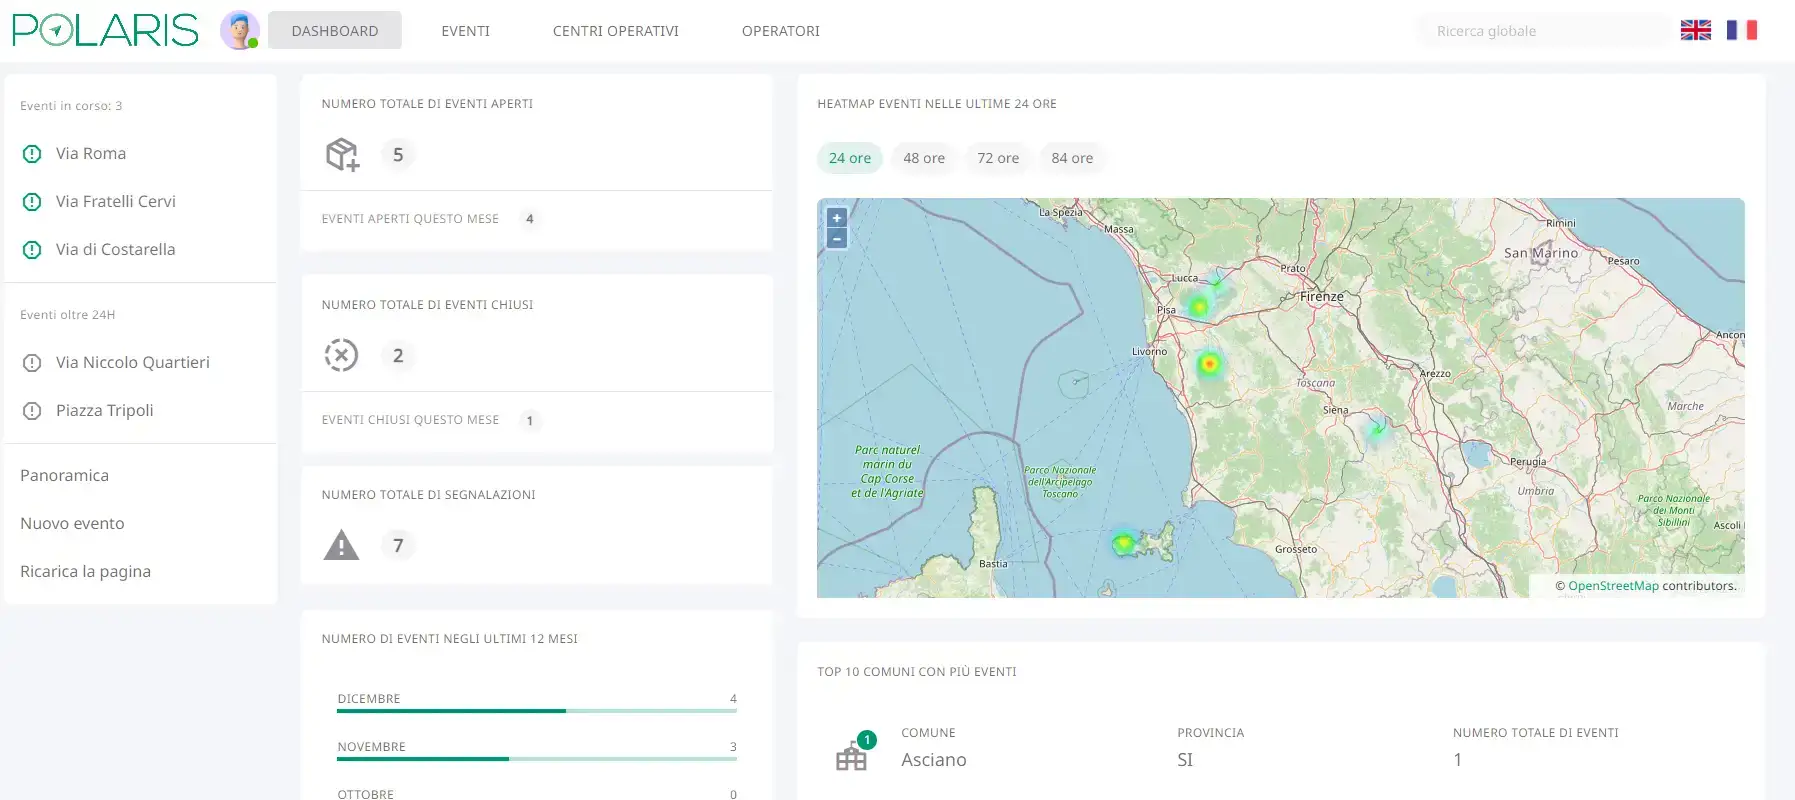Click the POLARIS logo
This screenshot has height=800, width=1795.
coord(105,30)
